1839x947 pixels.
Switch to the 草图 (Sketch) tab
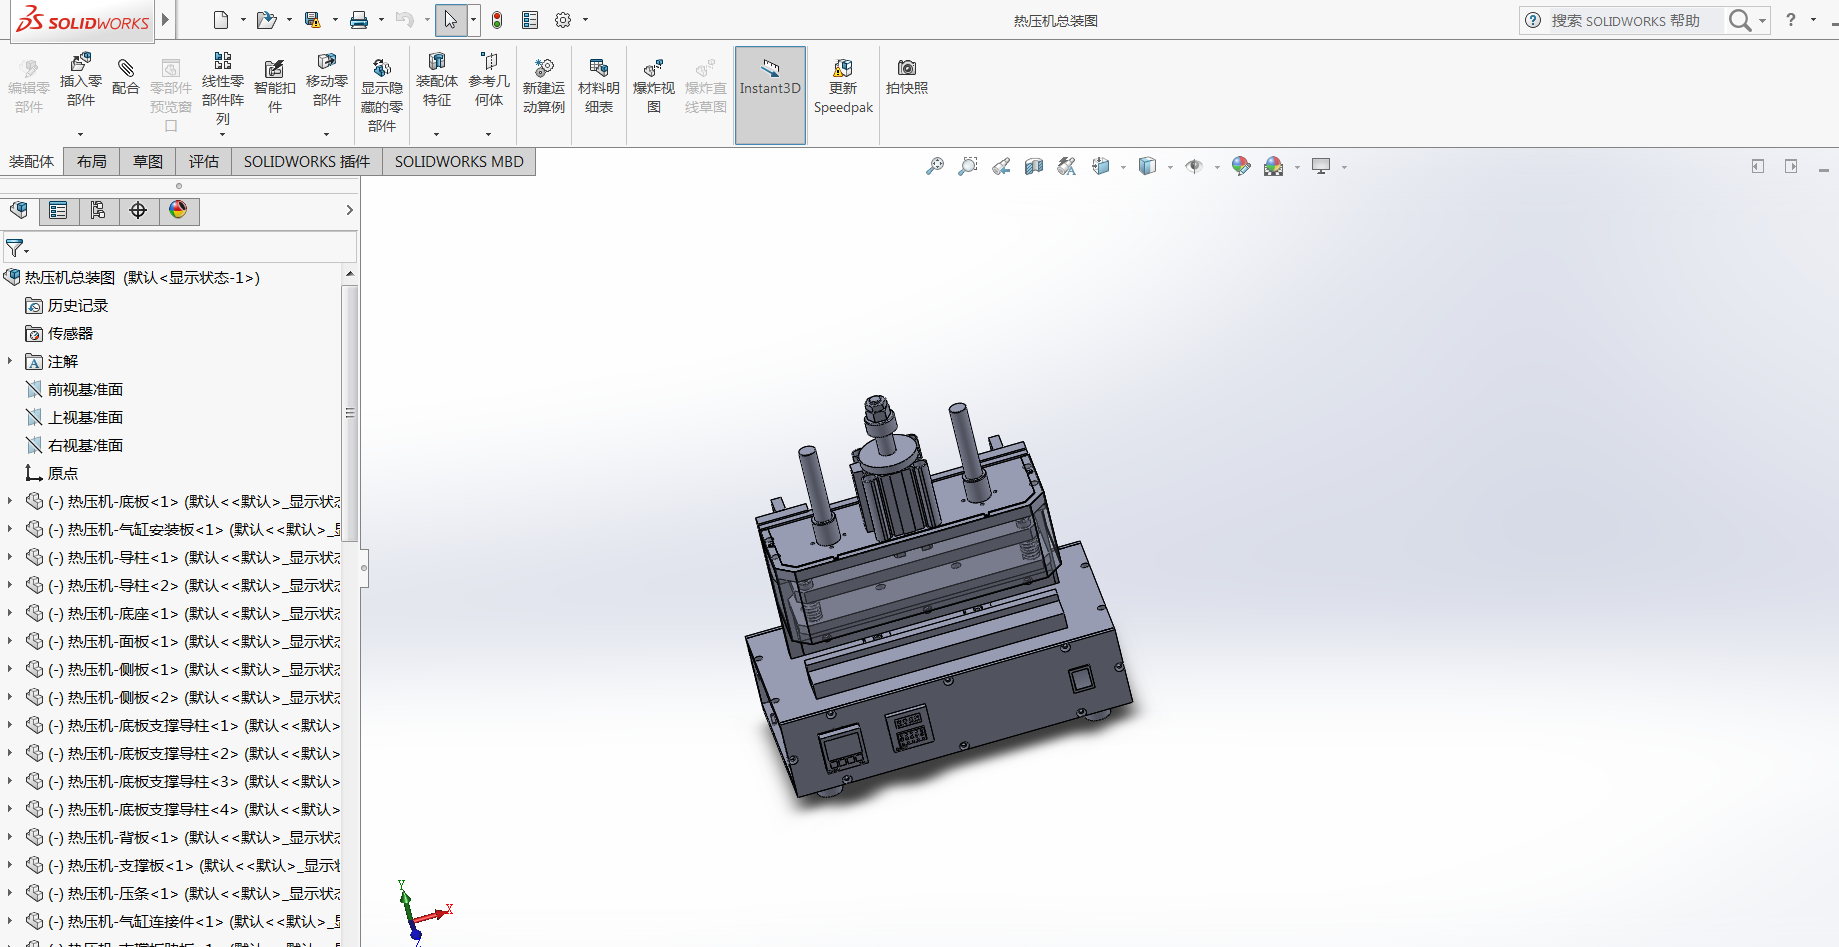(x=148, y=162)
